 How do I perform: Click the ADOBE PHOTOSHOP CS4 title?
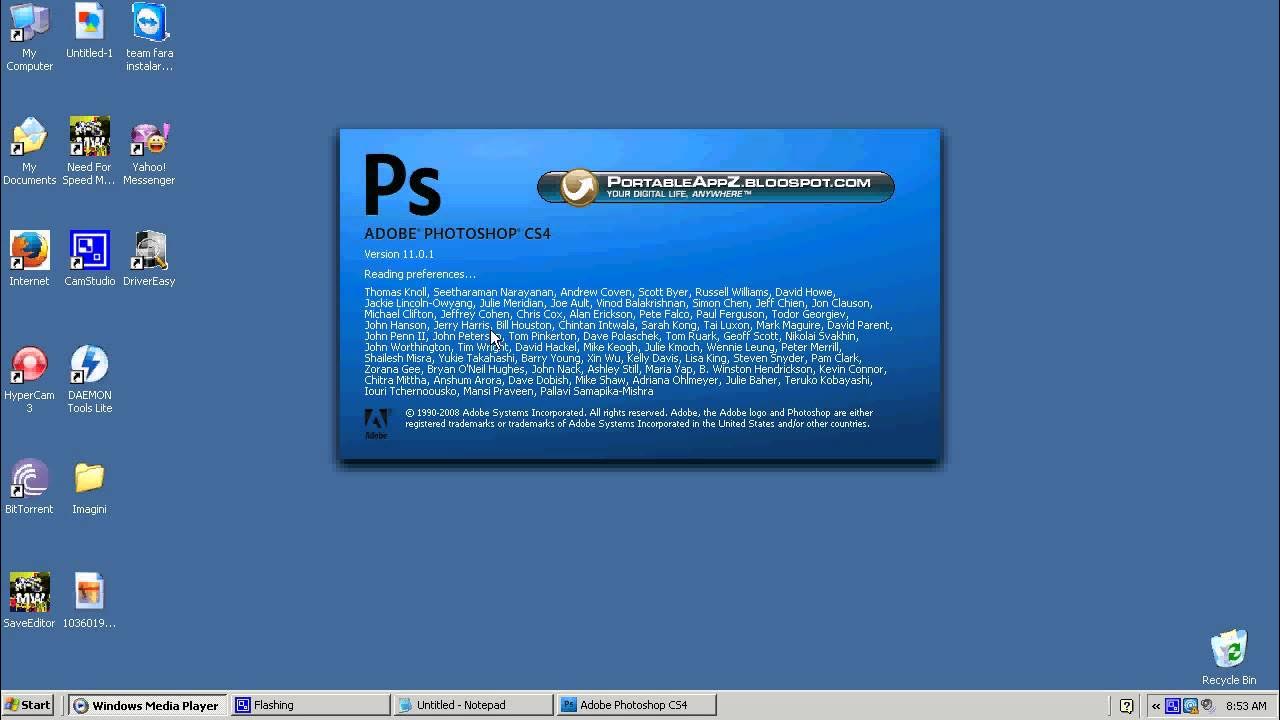click(457, 233)
